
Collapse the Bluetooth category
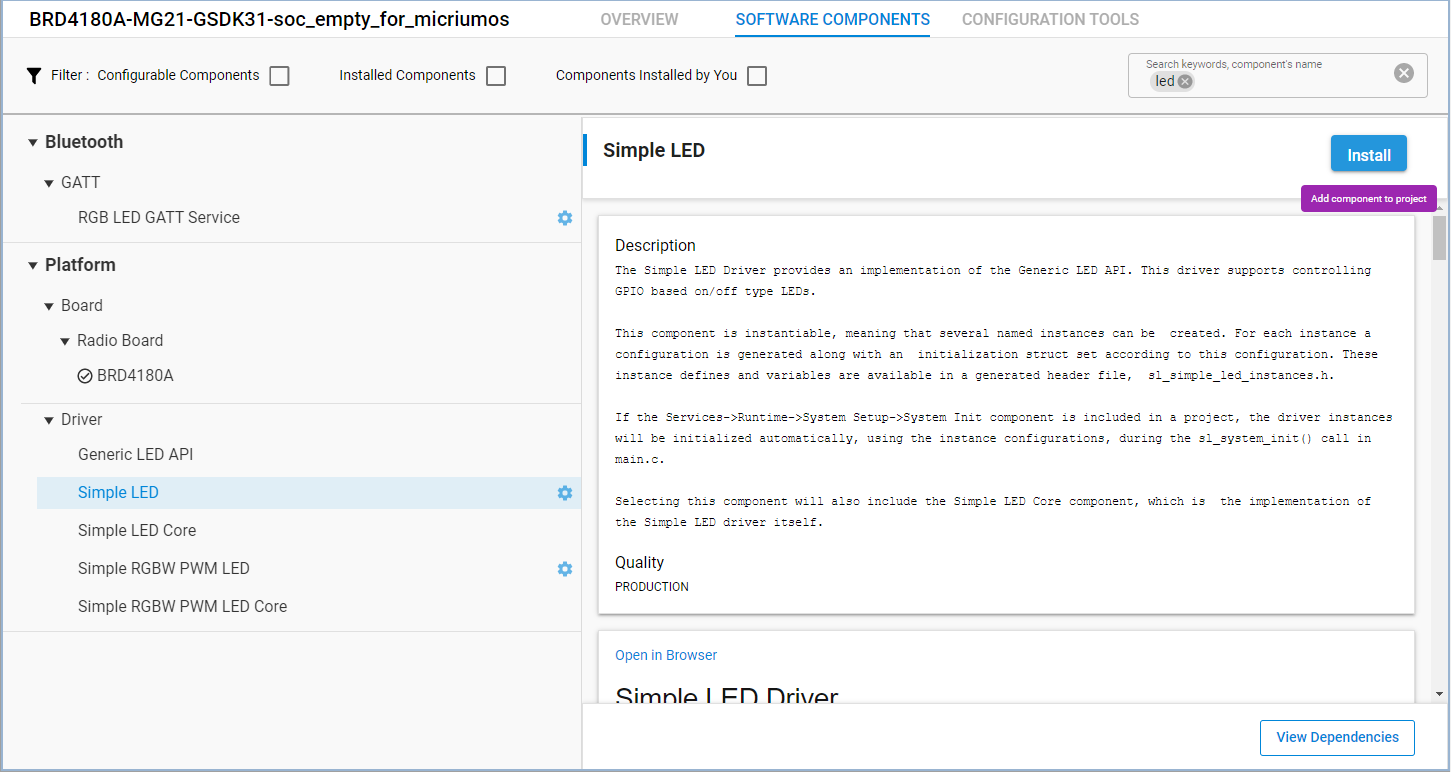pyautogui.click(x=33, y=143)
